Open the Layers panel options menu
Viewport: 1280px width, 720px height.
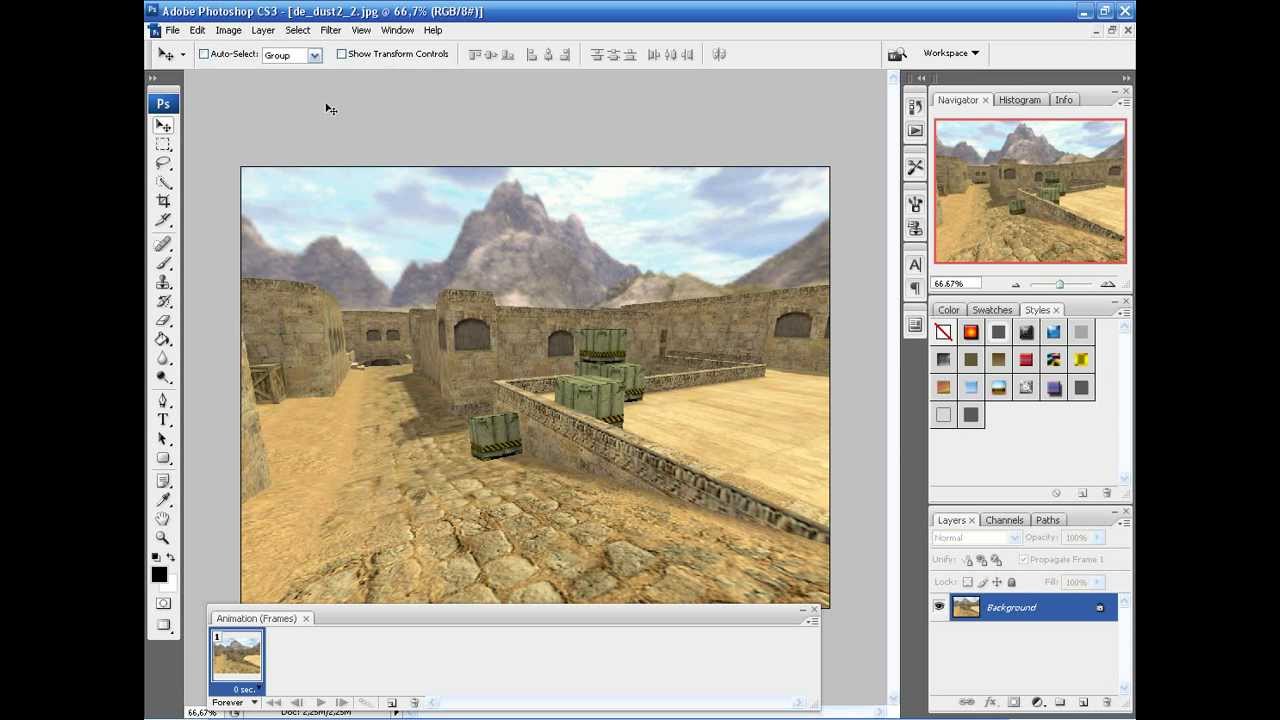(1124, 522)
